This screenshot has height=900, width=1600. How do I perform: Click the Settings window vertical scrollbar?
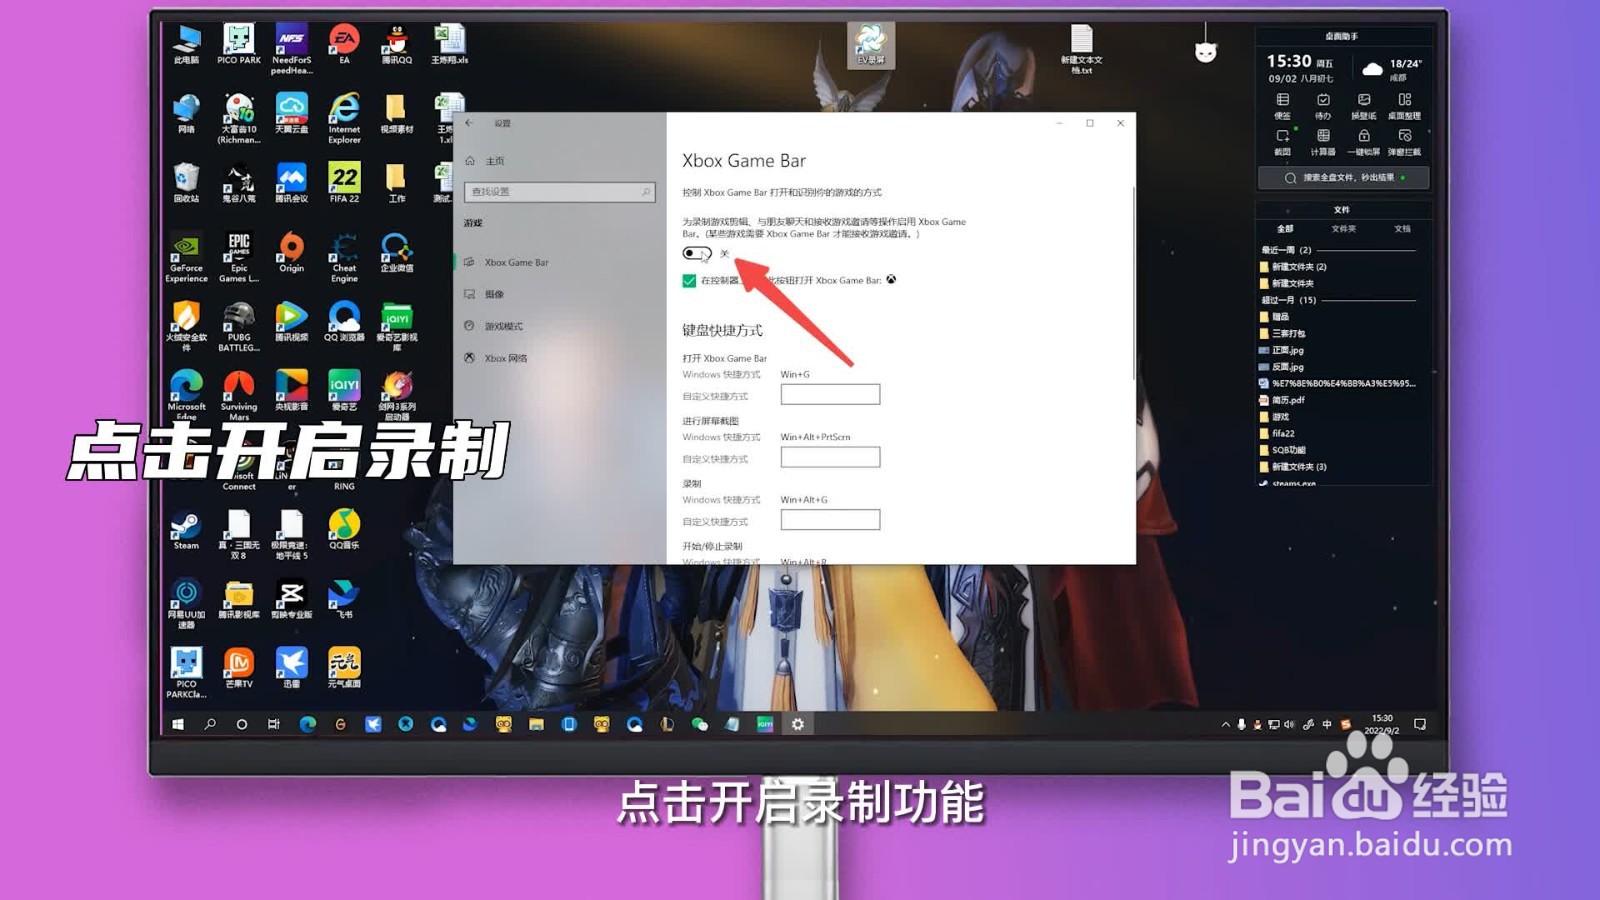[x=1133, y=282]
